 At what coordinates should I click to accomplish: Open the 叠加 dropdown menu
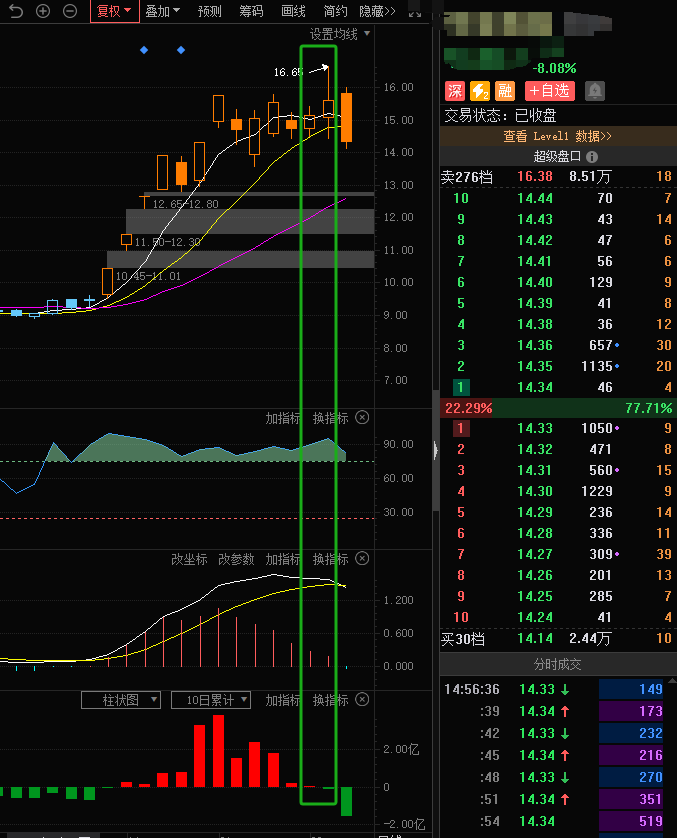click(x=162, y=11)
